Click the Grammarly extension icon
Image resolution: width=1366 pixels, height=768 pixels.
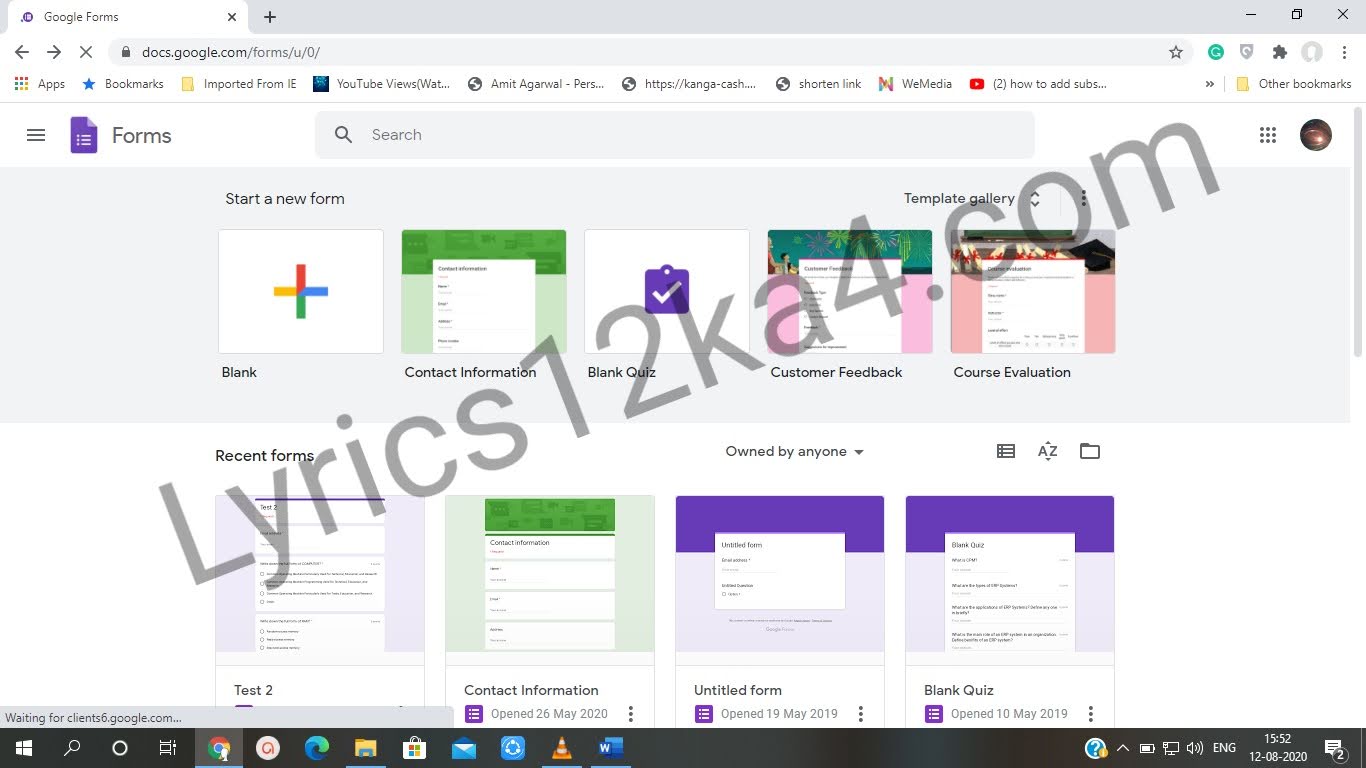(x=1216, y=52)
